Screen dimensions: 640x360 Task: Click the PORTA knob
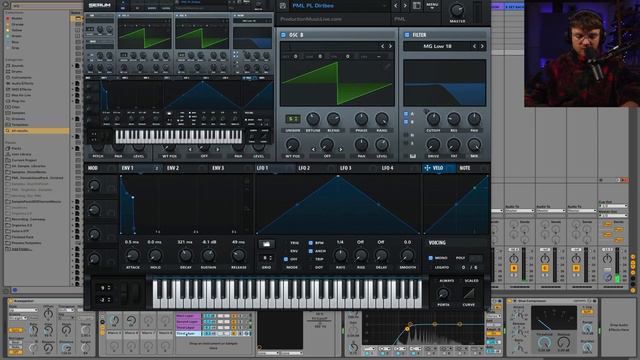coord(443,293)
